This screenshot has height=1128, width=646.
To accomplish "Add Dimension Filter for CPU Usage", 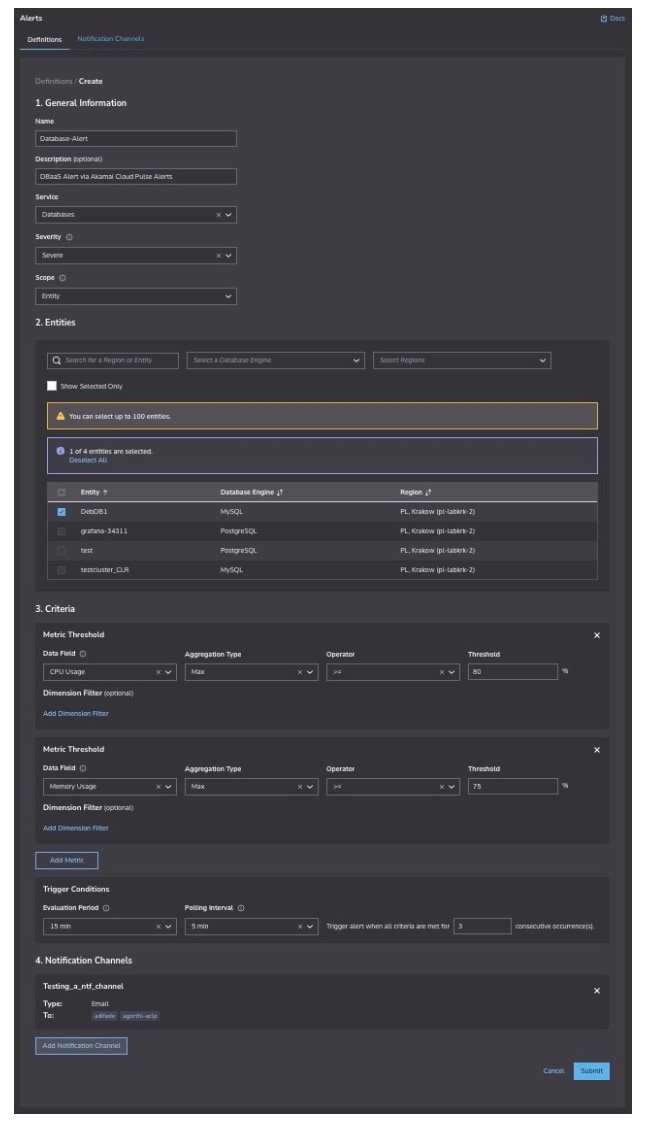I will [x=76, y=714].
